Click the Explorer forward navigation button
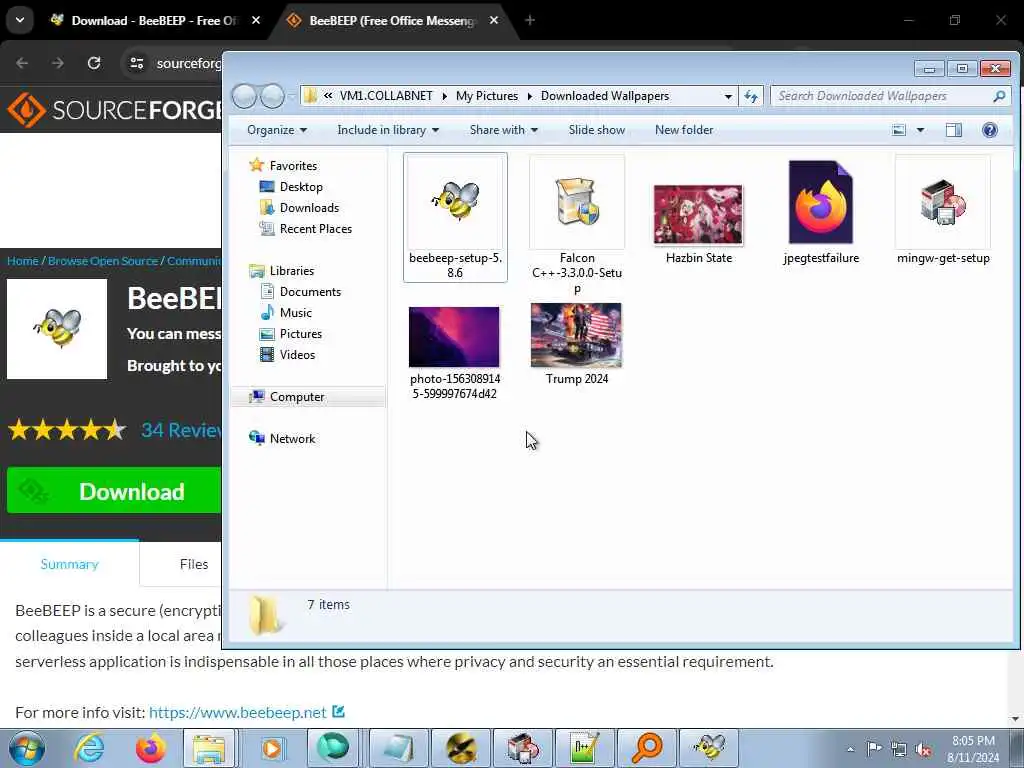This screenshot has width=1024, height=768. pos(273,96)
